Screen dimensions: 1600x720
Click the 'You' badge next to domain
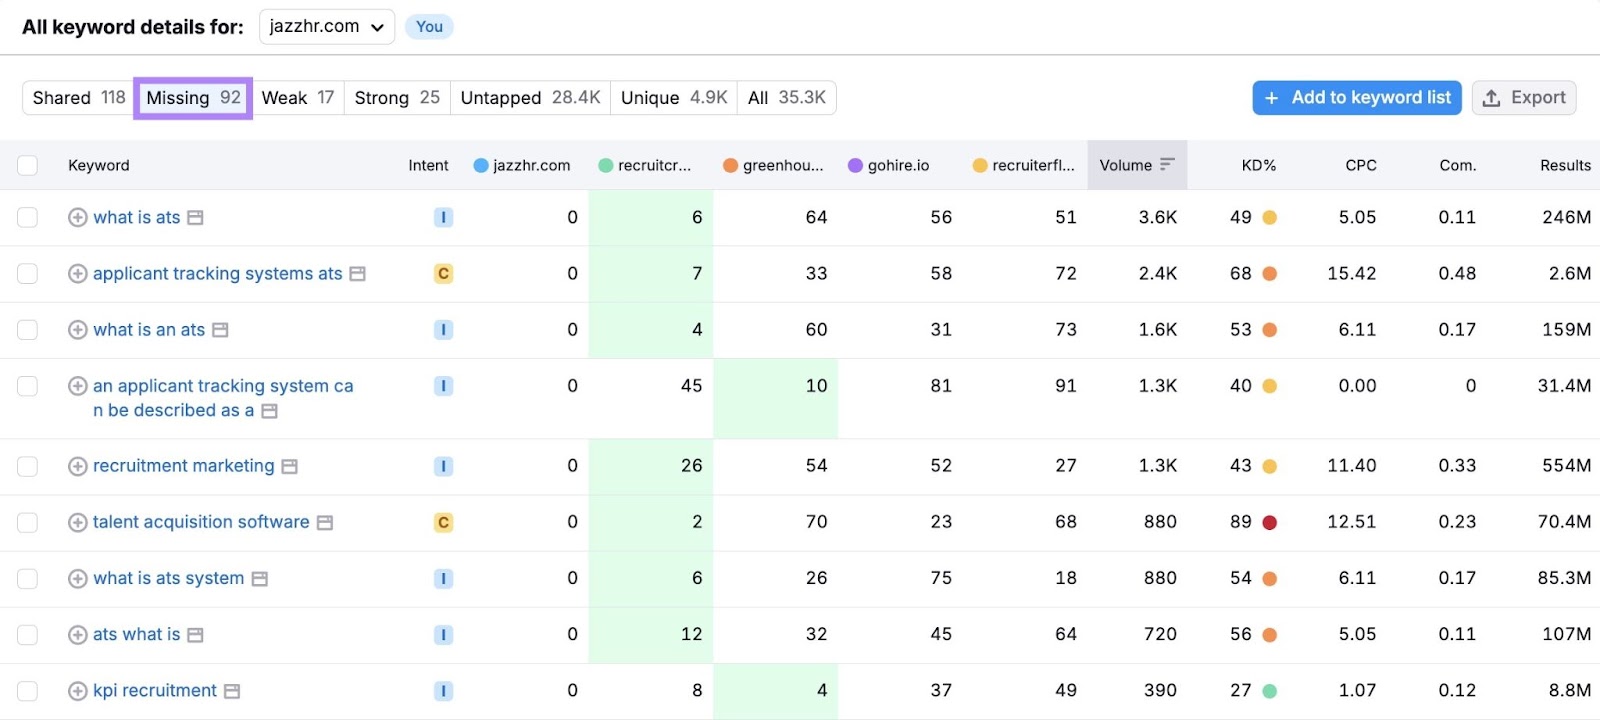click(x=429, y=27)
